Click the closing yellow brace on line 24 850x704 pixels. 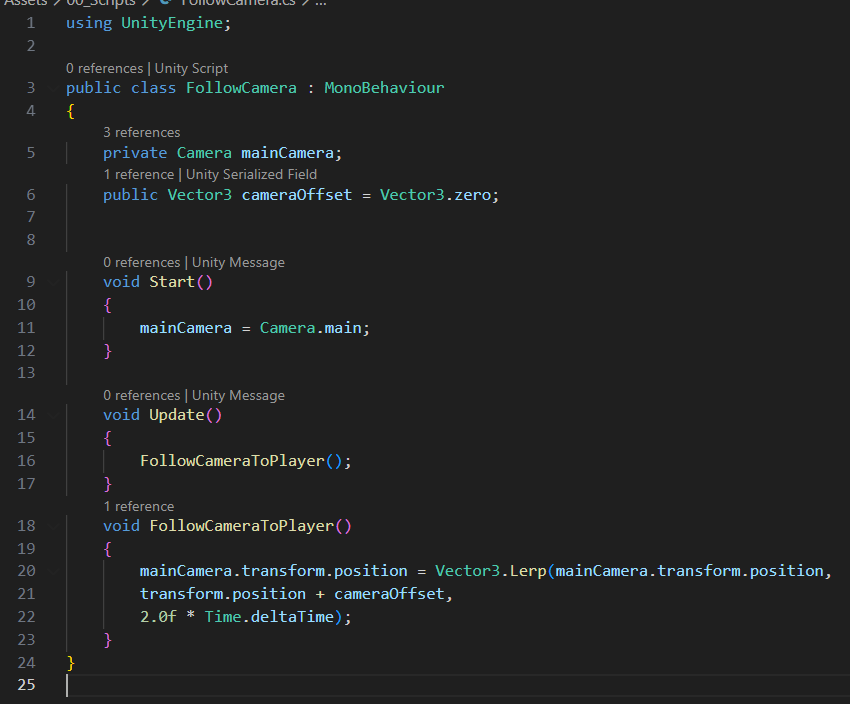click(70, 662)
